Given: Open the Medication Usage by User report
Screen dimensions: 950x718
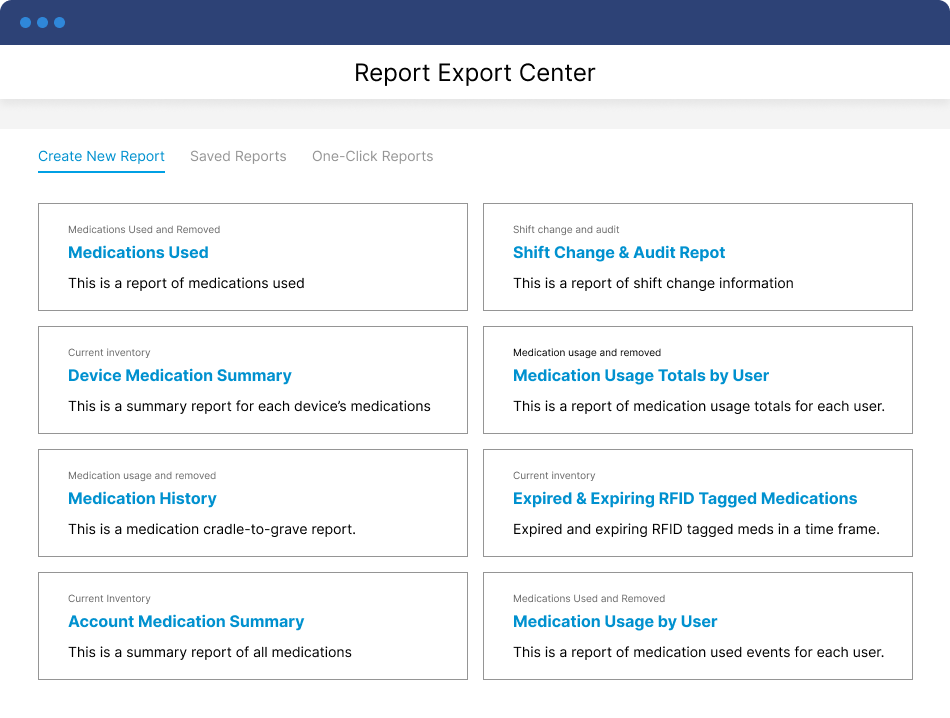Looking at the screenshot, I should click(615, 622).
